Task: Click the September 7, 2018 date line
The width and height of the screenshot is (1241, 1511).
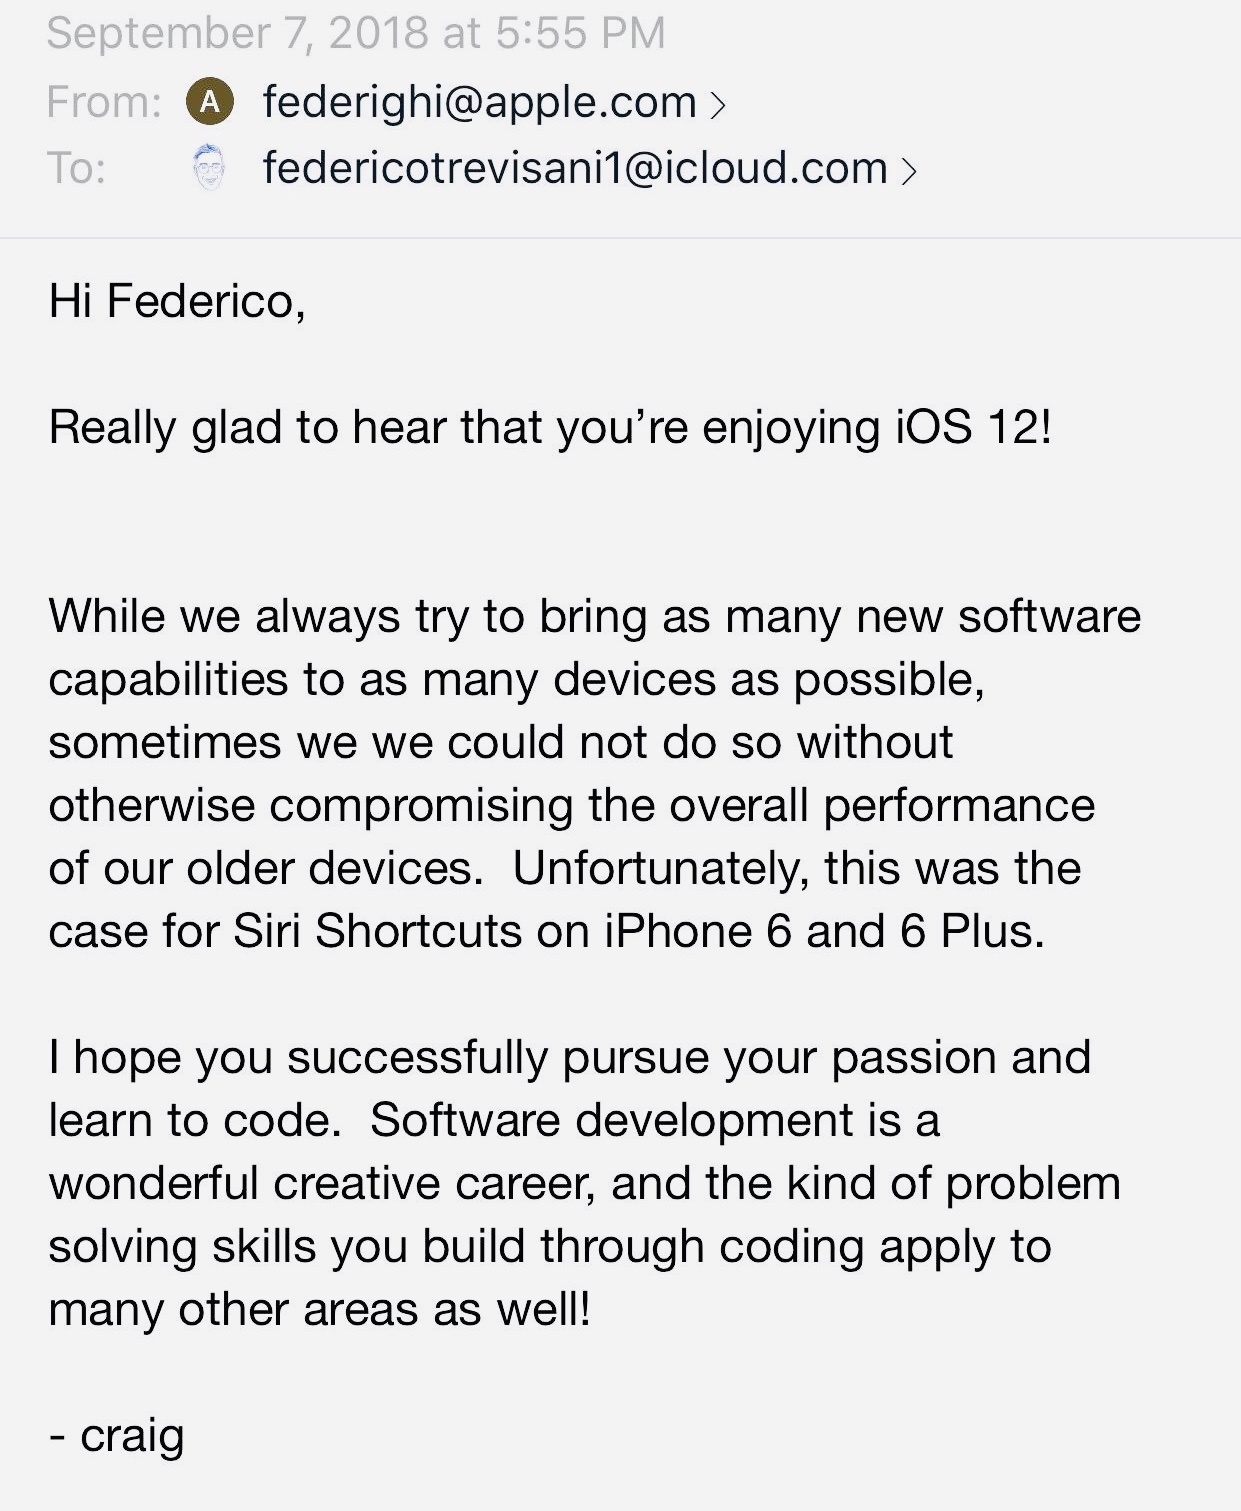Action: (x=356, y=33)
